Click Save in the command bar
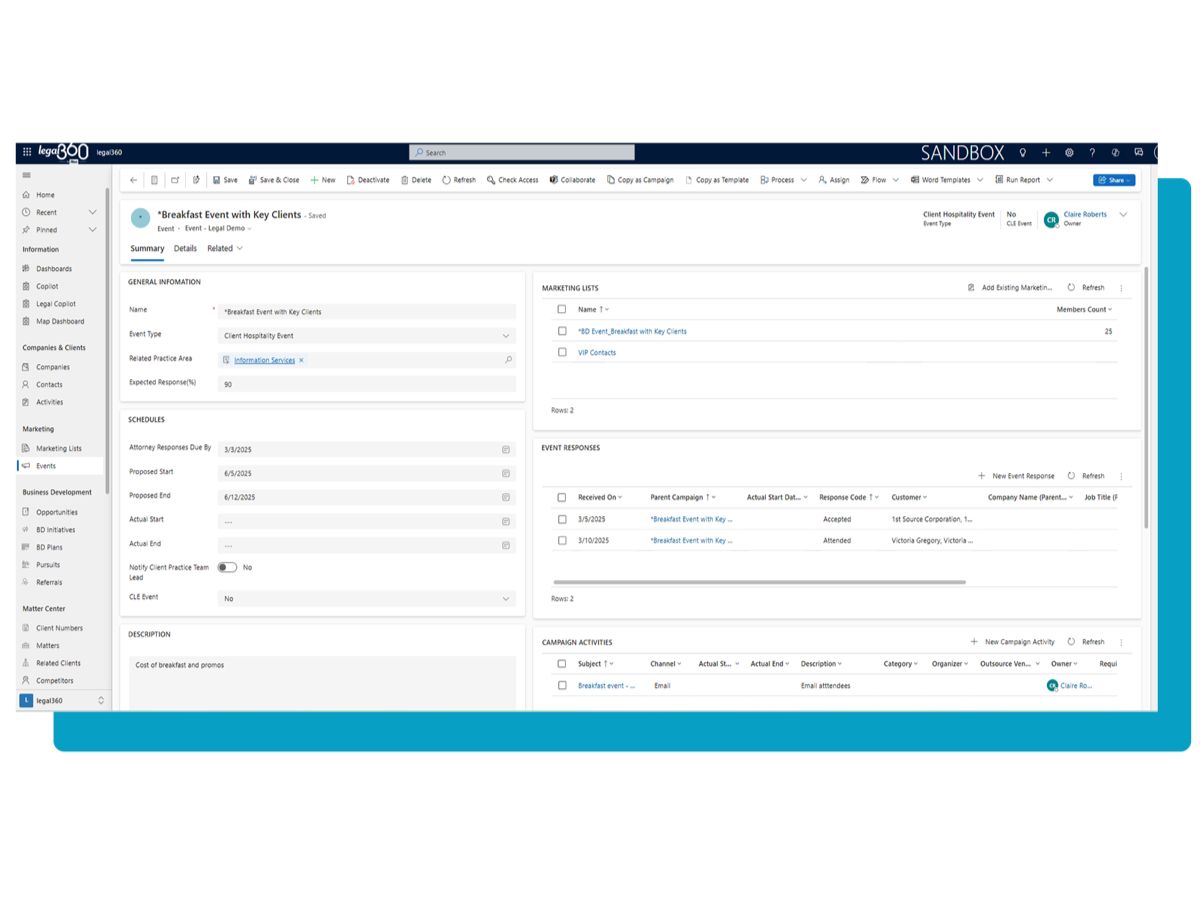 [224, 180]
